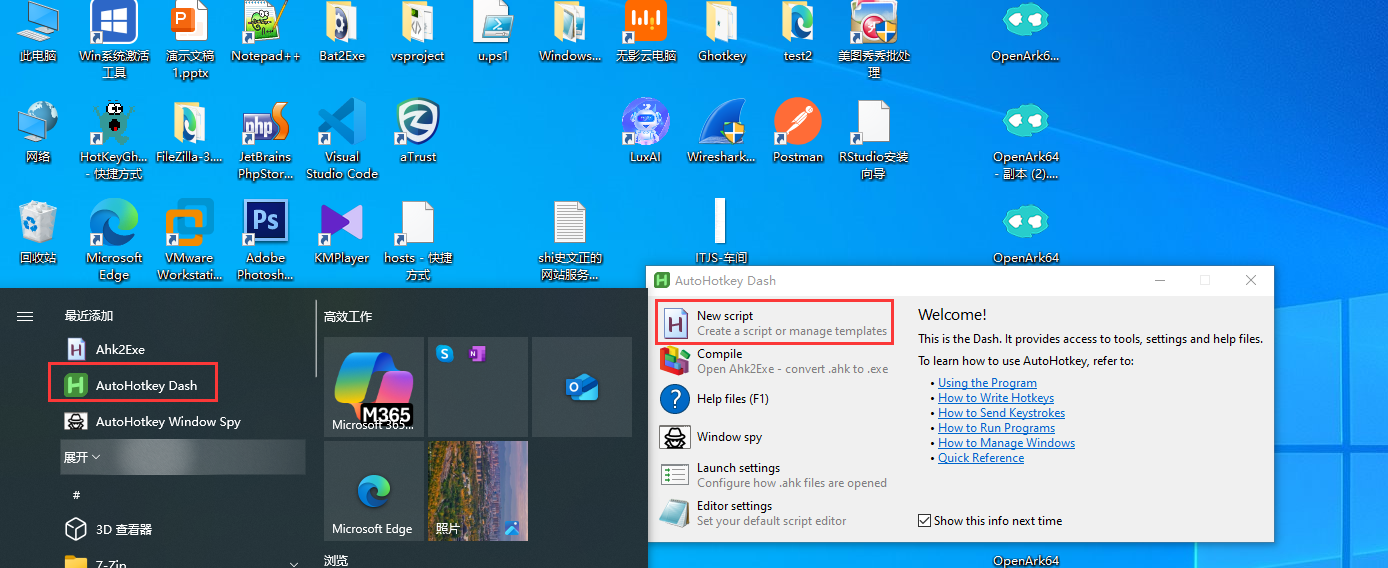Select the Visual Studio Code desktop icon
Viewport: 1388px width, 568px height.
[x=342, y=139]
